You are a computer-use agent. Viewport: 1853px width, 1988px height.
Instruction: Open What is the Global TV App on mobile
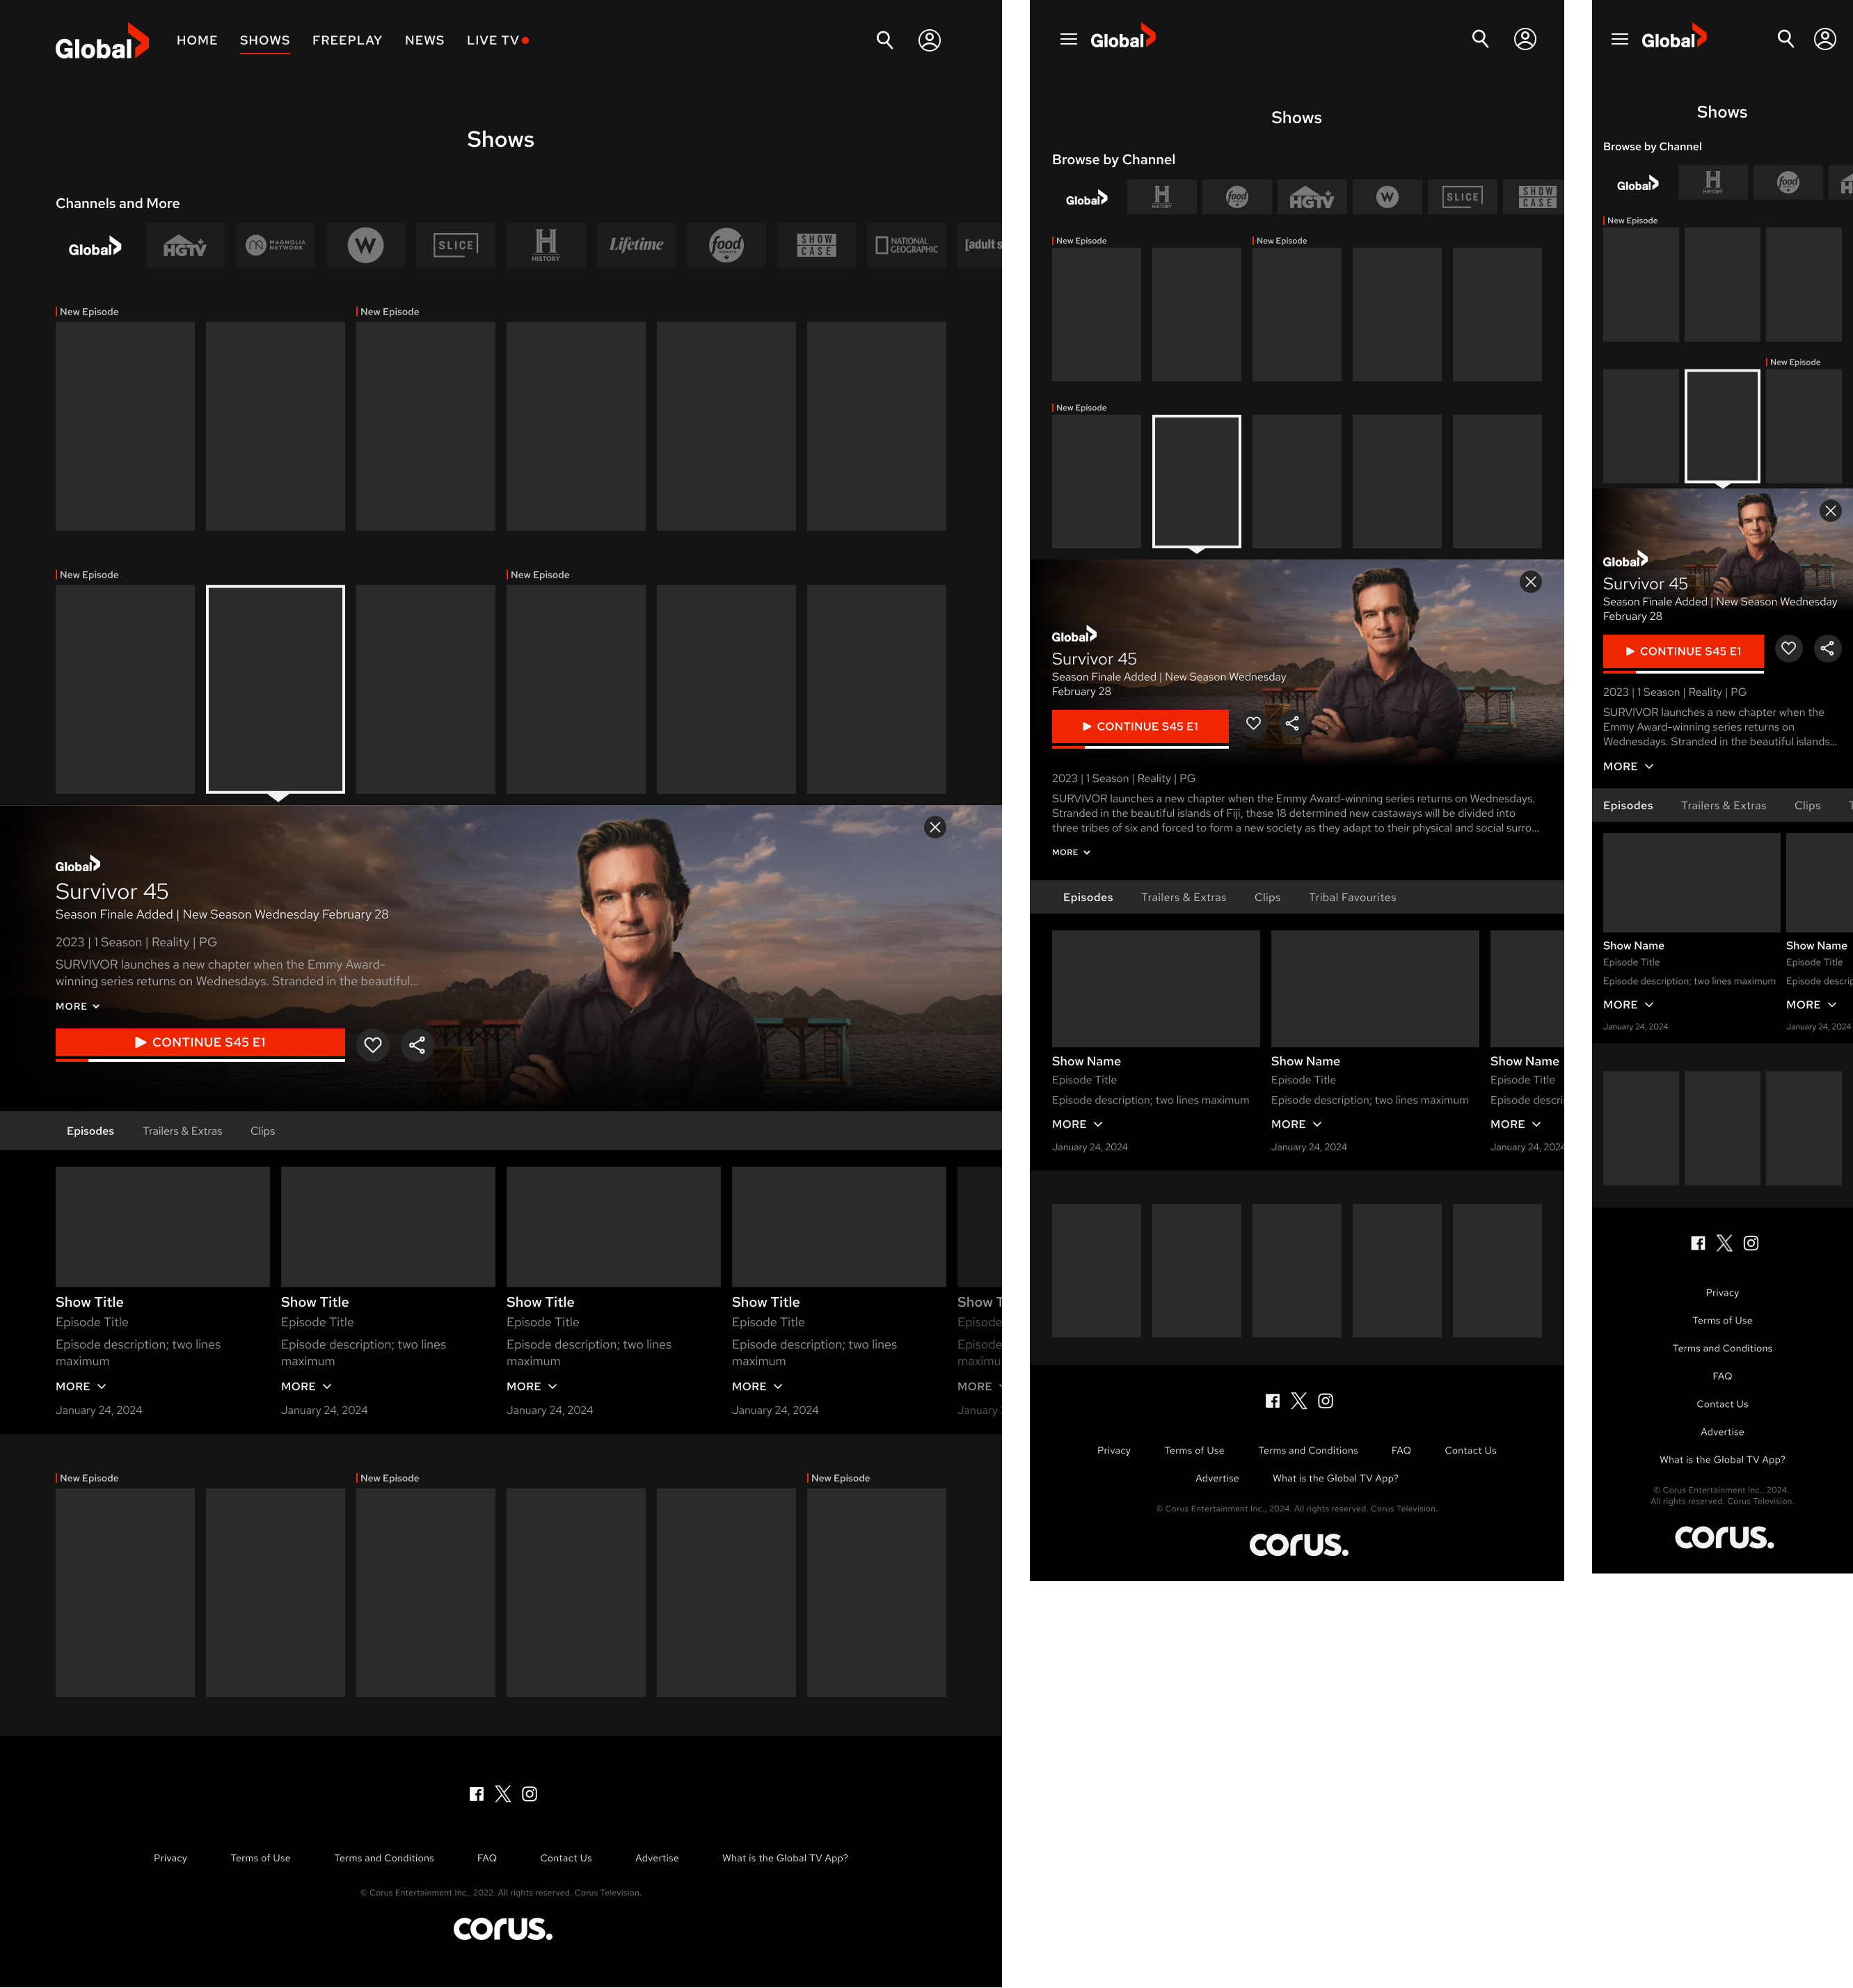coord(1722,1459)
